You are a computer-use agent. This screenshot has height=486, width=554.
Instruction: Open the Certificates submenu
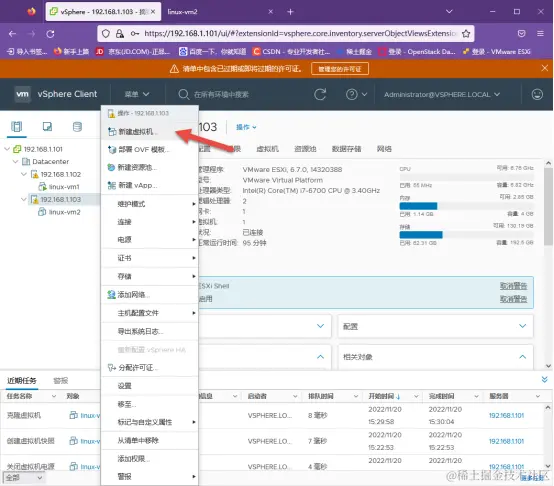[x=149, y=258]
